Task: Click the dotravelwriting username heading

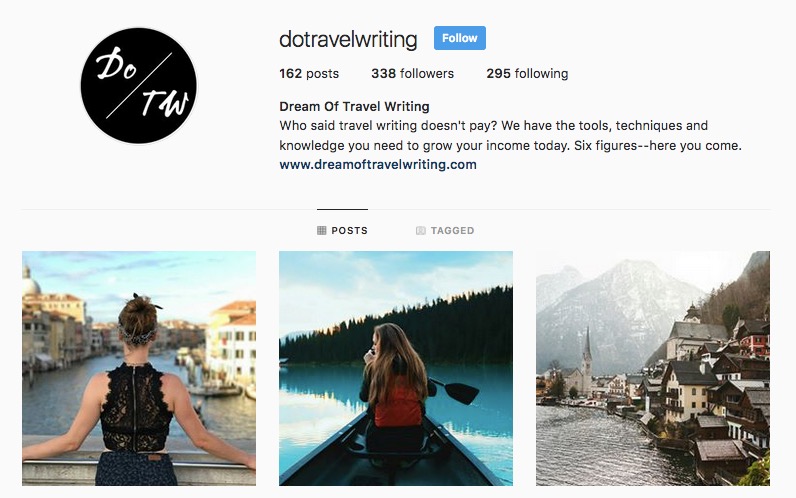Action: coord(348,39)
